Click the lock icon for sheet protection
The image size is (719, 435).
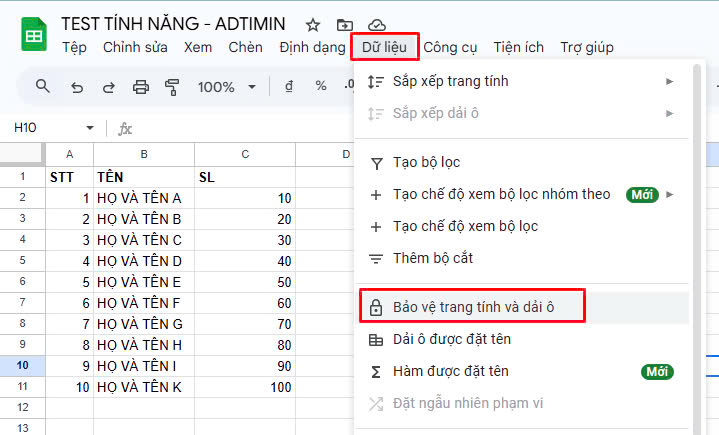pos(376,307)
